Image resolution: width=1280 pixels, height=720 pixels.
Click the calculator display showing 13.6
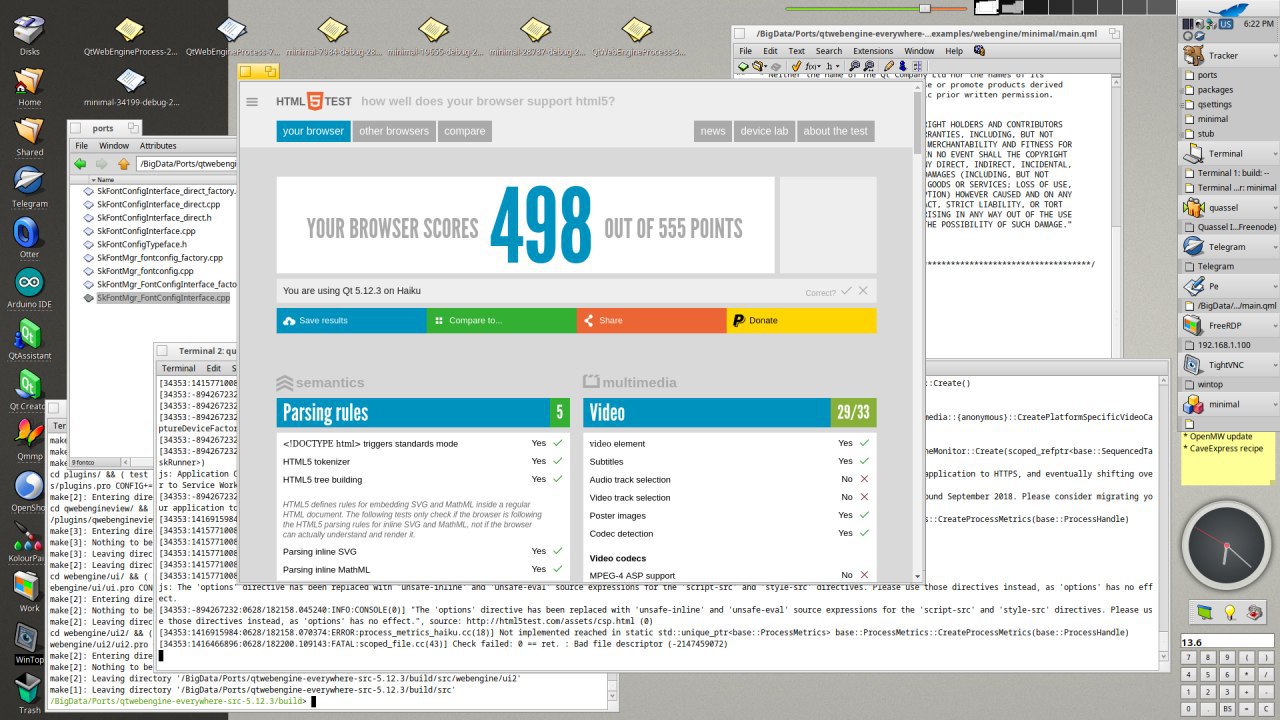[1229, 642]
